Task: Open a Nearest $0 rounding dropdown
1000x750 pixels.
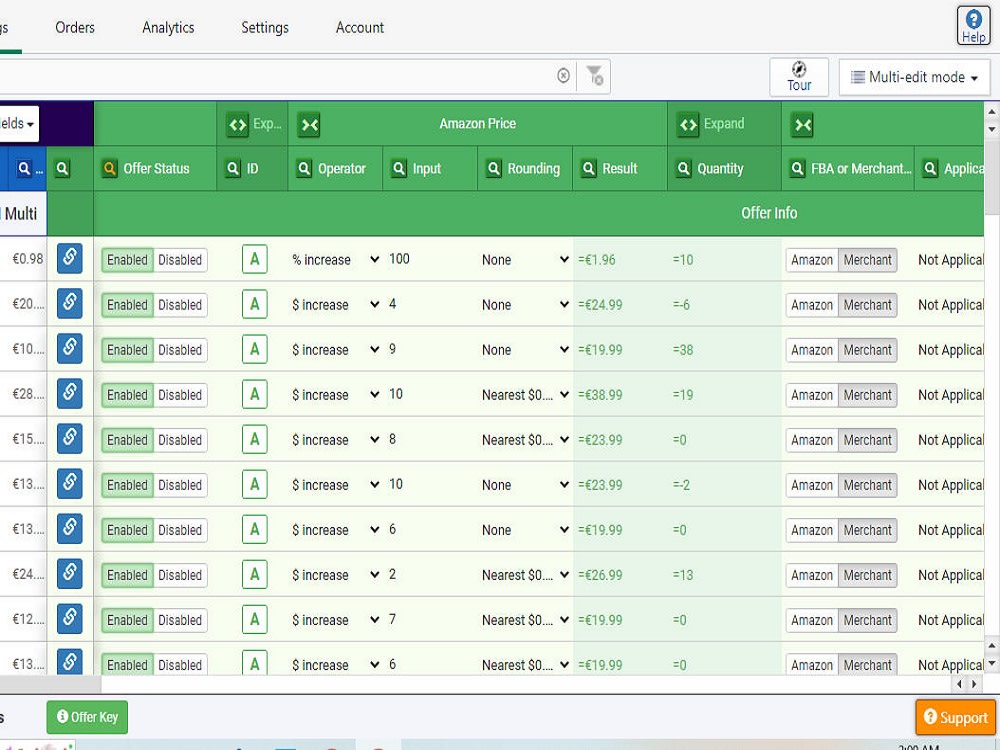Action: click(524, 395)
